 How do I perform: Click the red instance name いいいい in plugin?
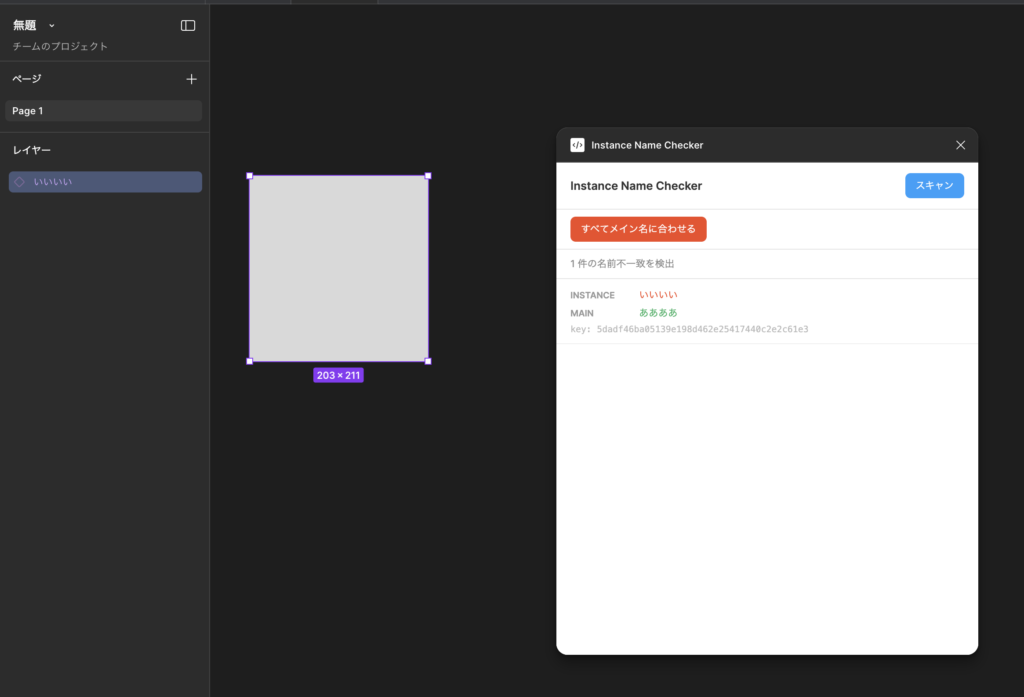point(658,295)
